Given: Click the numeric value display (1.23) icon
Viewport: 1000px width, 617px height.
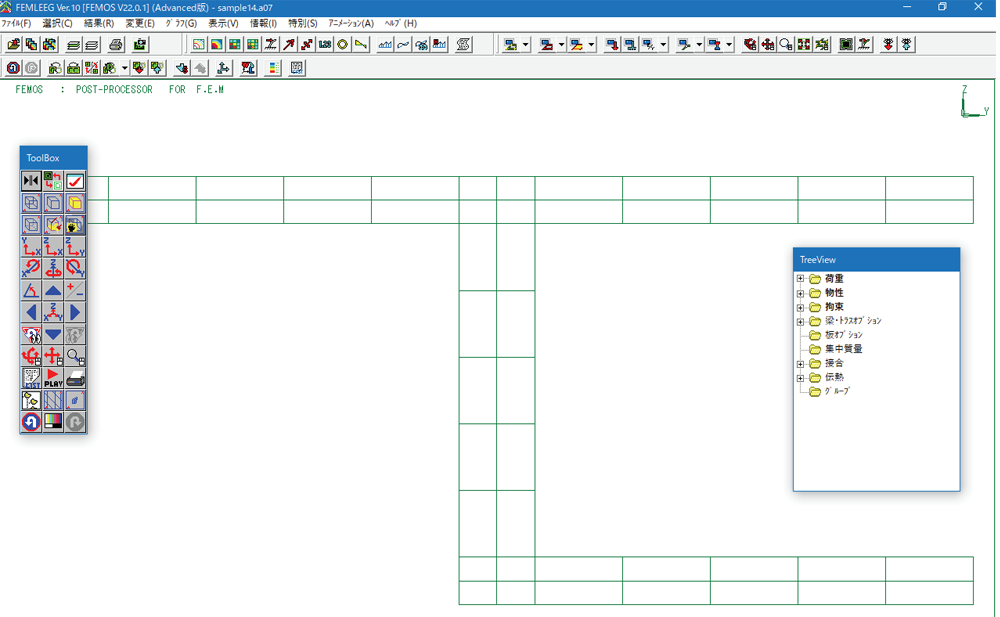Looking at the screenshot, I should click(325, 45).
